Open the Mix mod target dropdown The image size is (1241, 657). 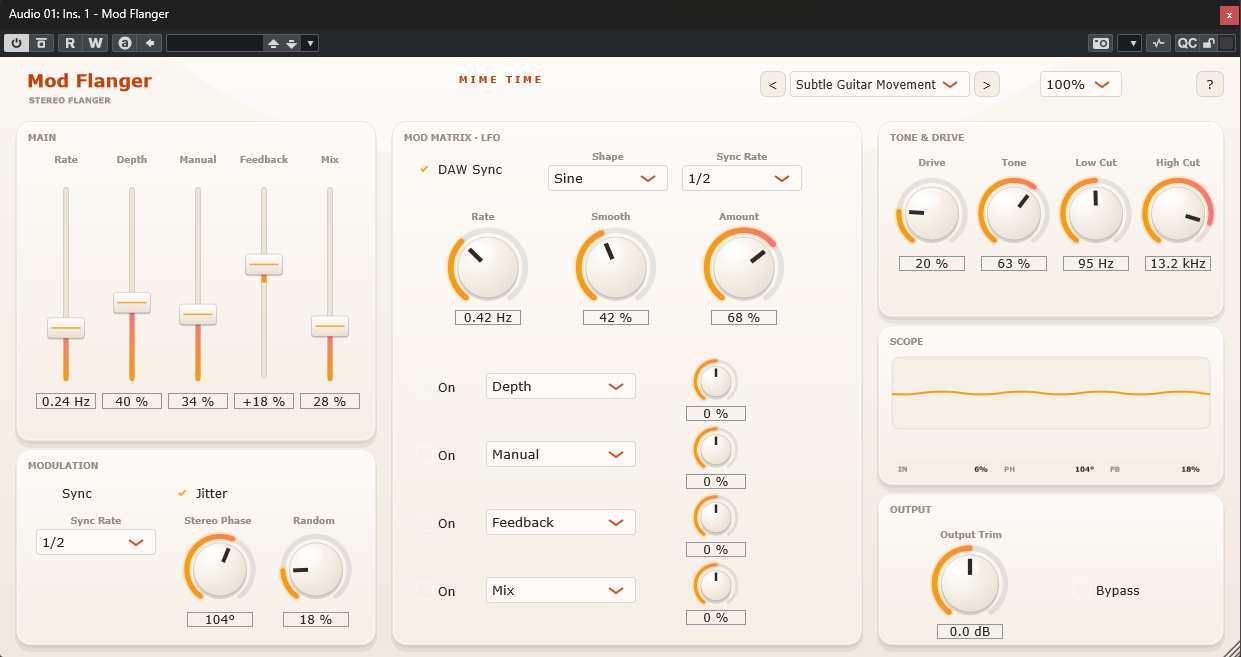click(x=561, y=590)
